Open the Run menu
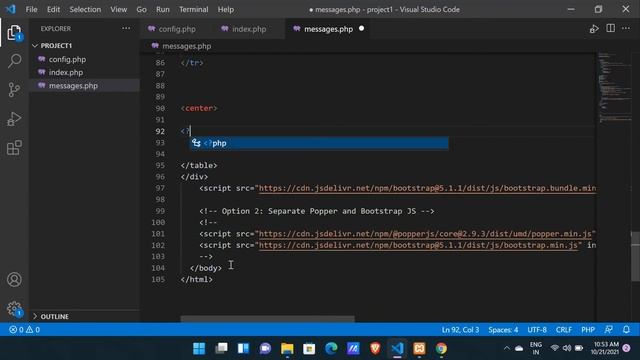 coord(162,9)
